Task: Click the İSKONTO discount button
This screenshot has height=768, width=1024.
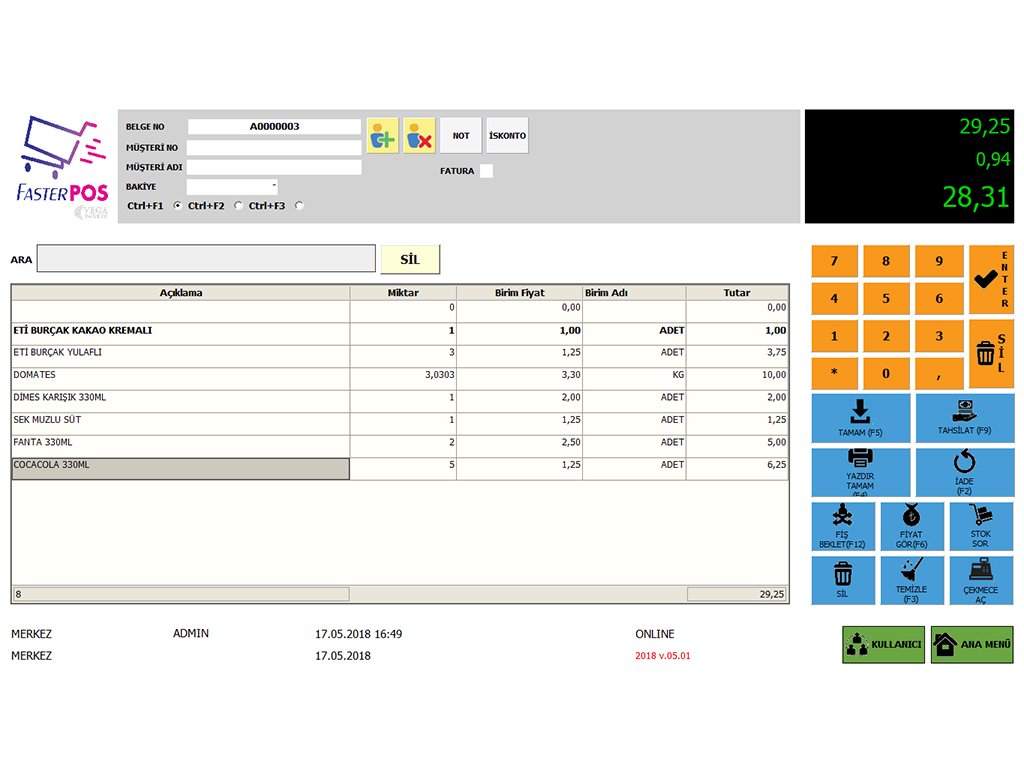Action: point(507,135)
